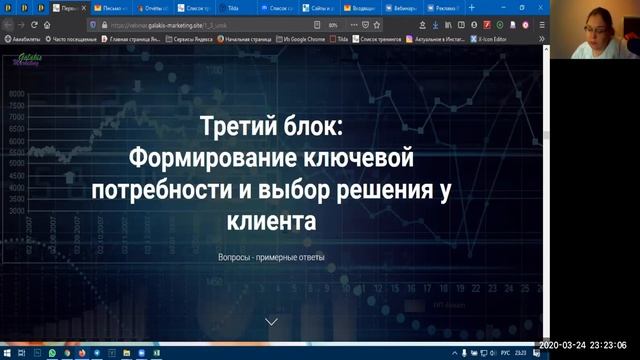
Task: Click the red extension icon in toolbar
Action: pos(487,25)
